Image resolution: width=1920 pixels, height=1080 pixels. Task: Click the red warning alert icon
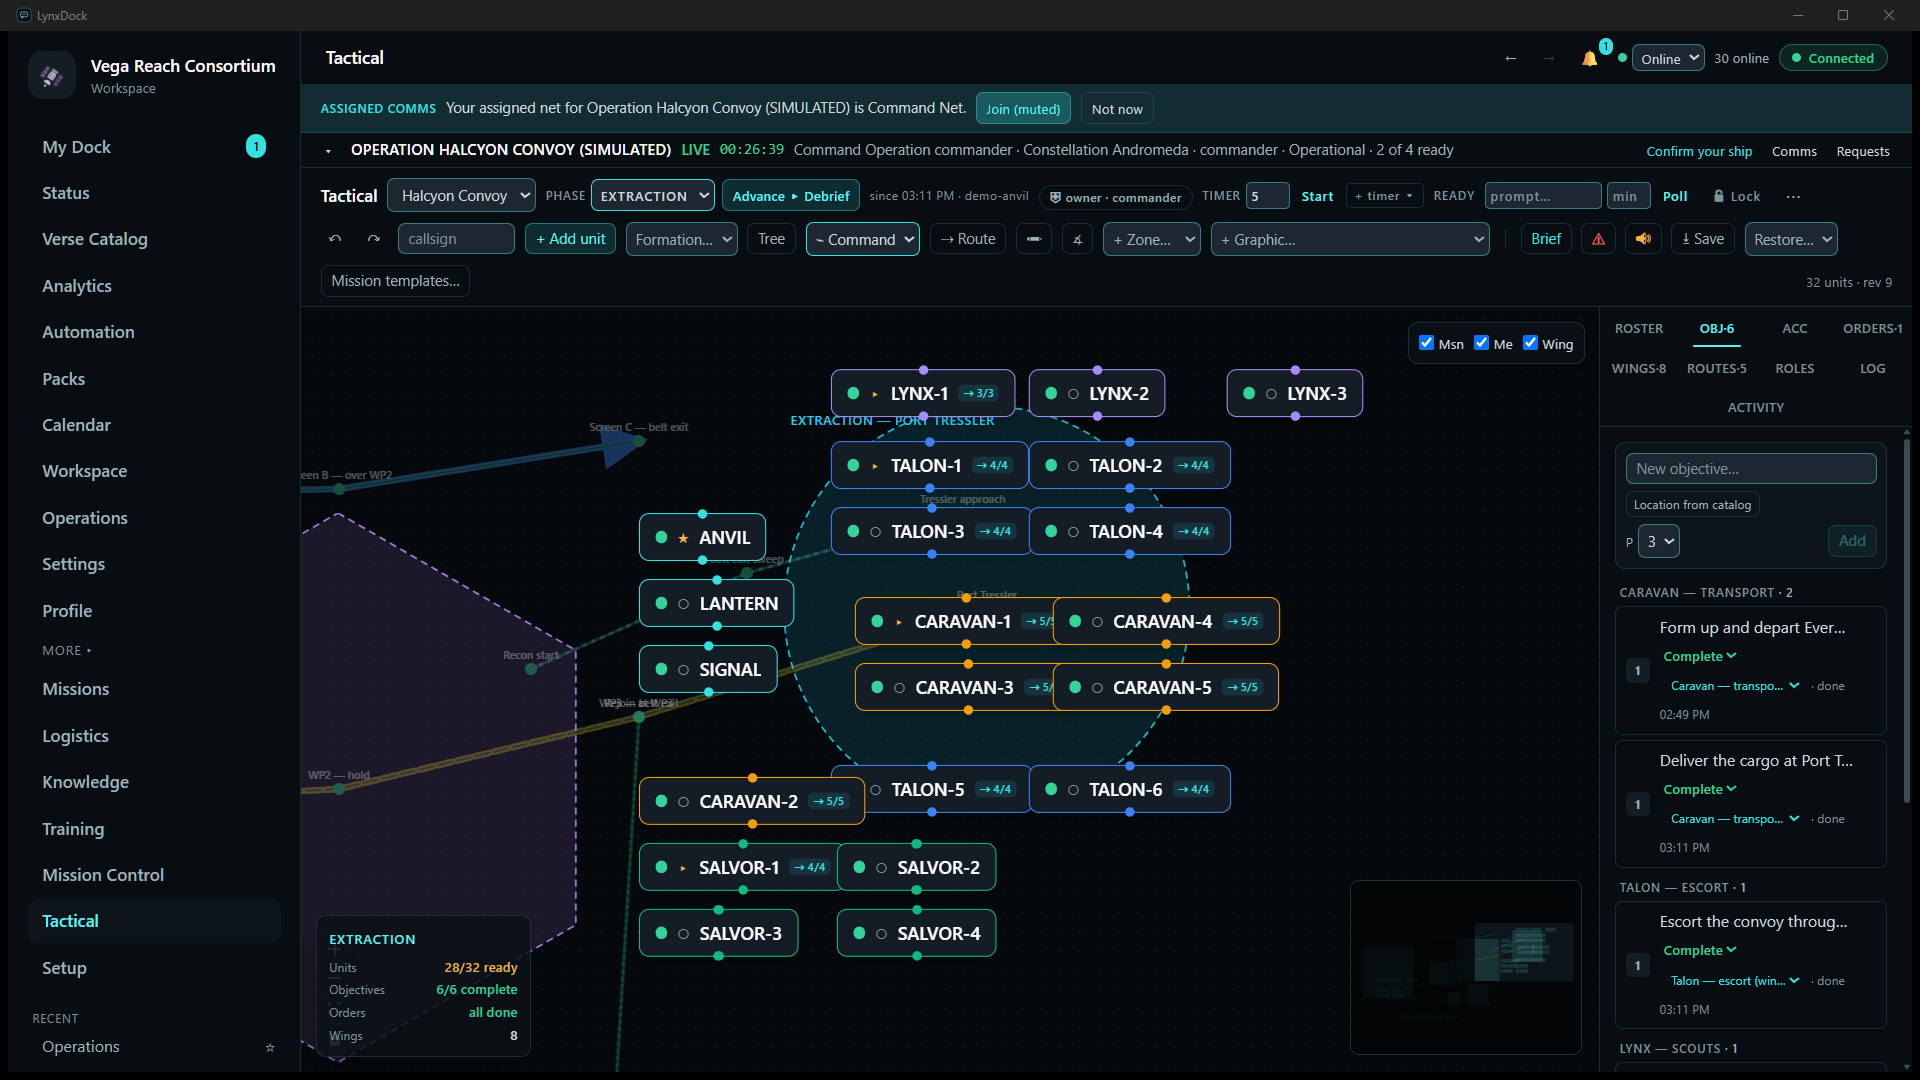tap(1598, 239)
